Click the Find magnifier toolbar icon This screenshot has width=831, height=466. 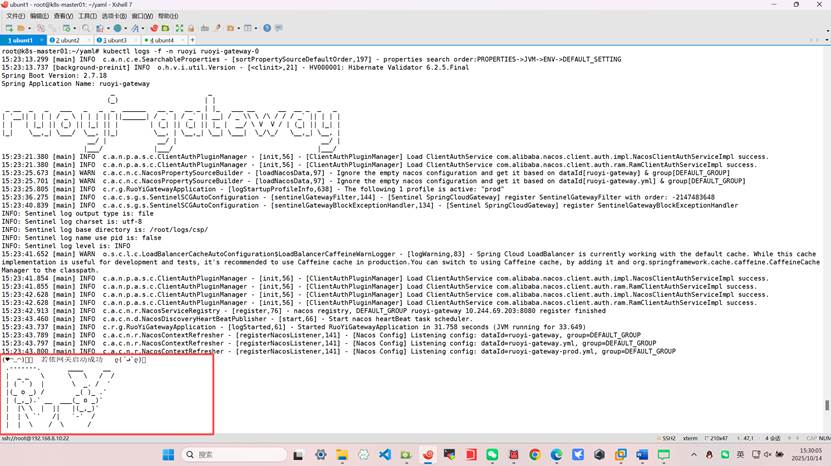coord(86,28)
